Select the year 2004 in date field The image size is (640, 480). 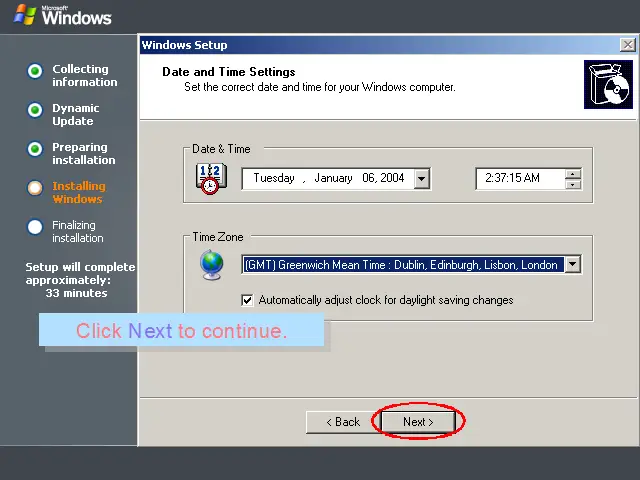[x=392, y=178]
